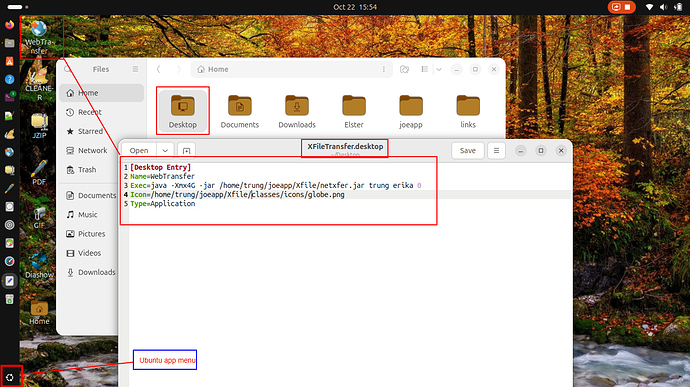Click the XFileTransfer.desktop title
Image resolution: width=690 pixels, height=387 pixels.
click(x=345, y=146)
